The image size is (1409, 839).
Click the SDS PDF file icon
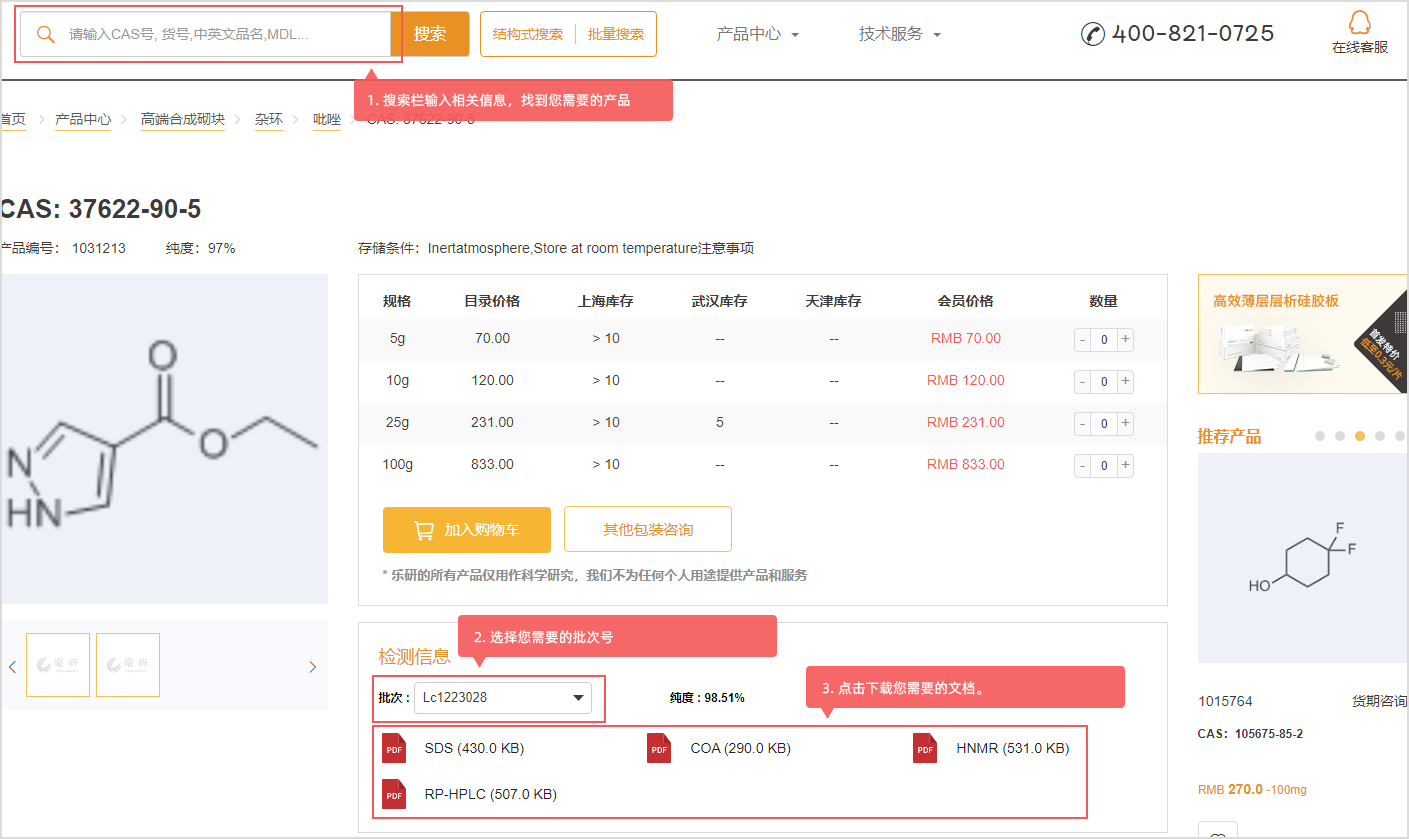pos(394,748)
